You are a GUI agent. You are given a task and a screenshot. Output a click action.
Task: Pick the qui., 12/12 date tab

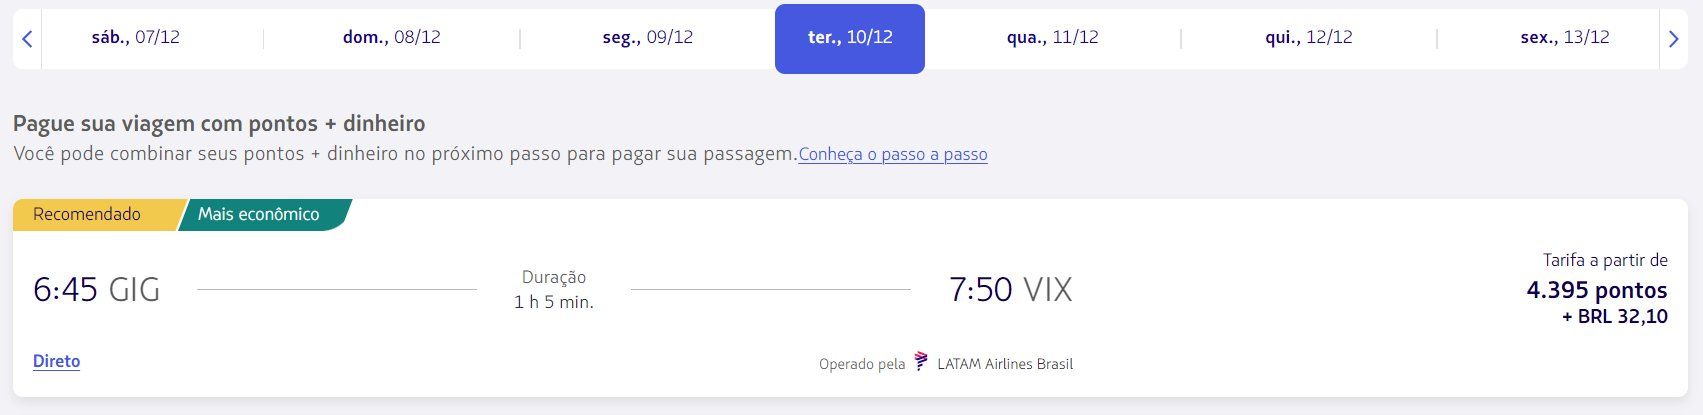[x=1309, y=38]
